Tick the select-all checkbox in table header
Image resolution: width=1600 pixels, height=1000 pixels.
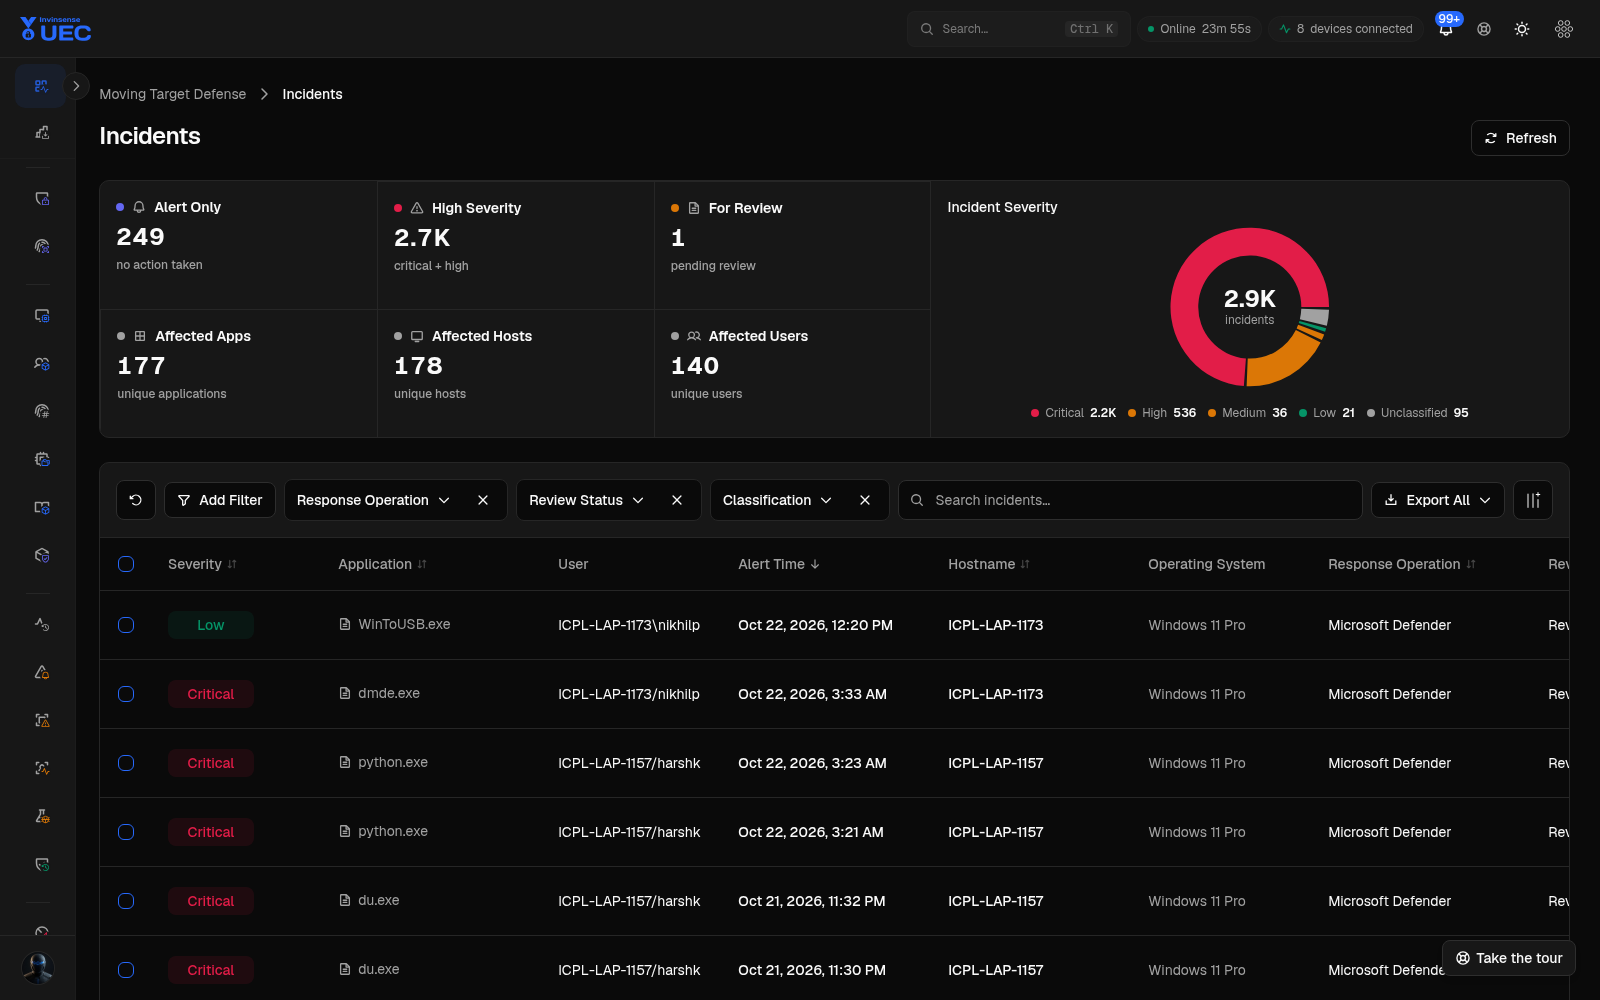[x=126, y=564]
